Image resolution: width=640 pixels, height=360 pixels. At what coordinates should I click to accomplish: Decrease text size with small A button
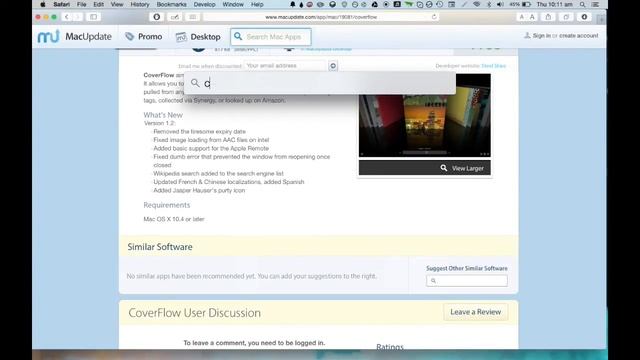(522, 17)
